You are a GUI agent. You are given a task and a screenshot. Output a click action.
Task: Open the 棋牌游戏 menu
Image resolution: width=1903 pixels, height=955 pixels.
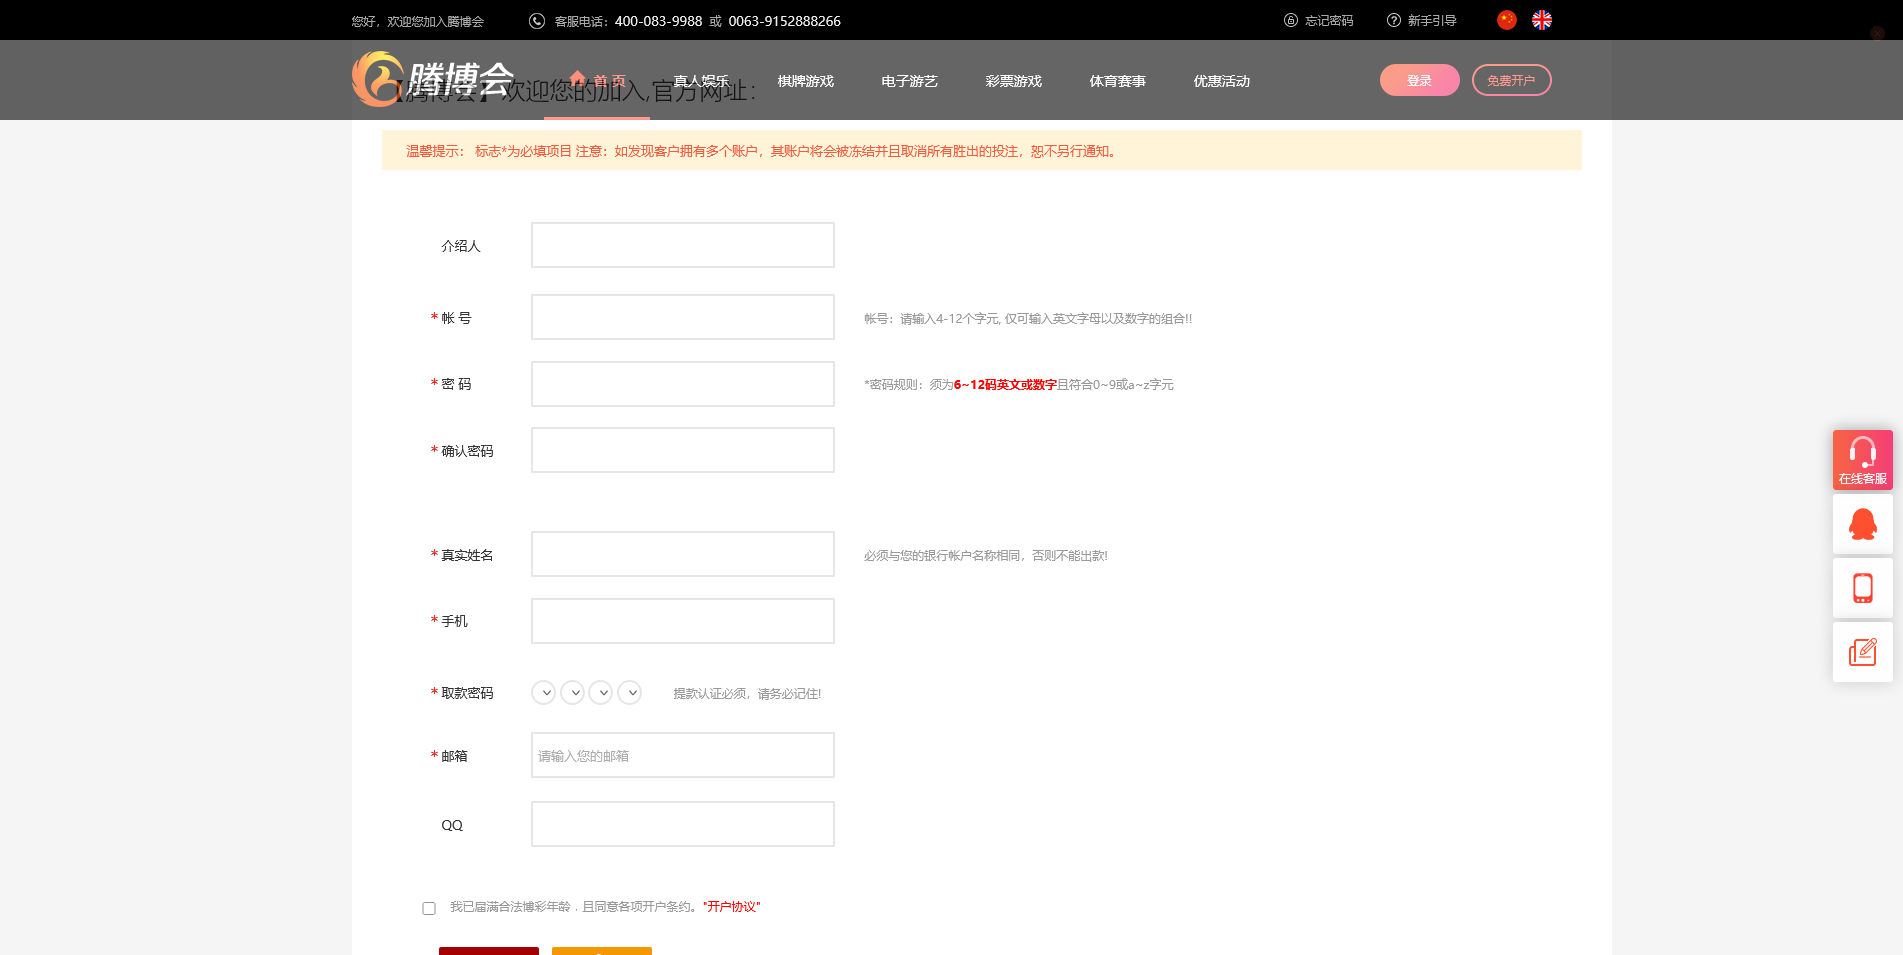pos(805,81)
